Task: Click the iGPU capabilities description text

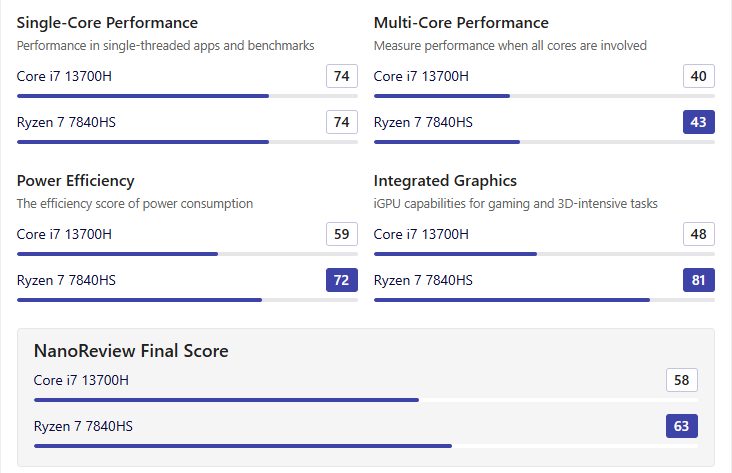Action: [516, 204]
